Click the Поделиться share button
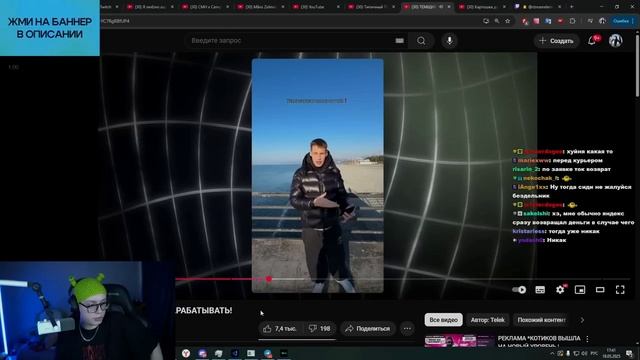 368,329
